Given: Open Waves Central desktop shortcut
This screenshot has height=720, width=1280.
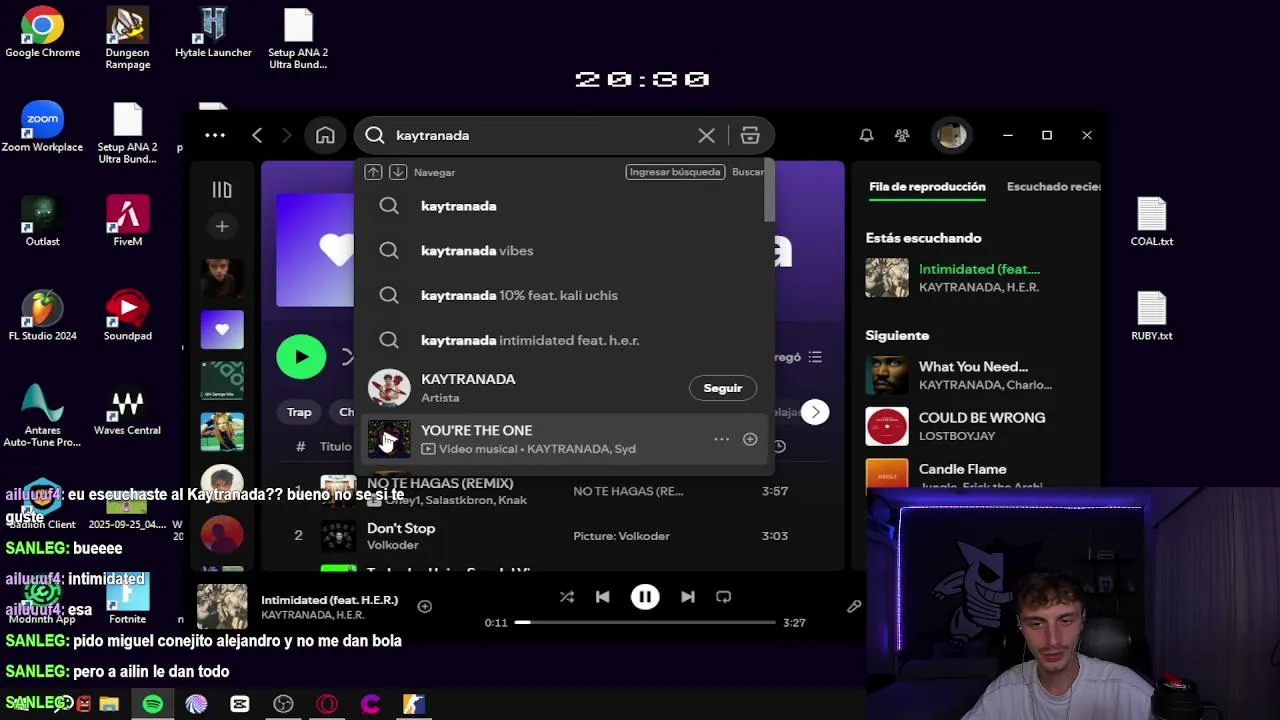Looking at the screenshot, I should pos(127,411).
